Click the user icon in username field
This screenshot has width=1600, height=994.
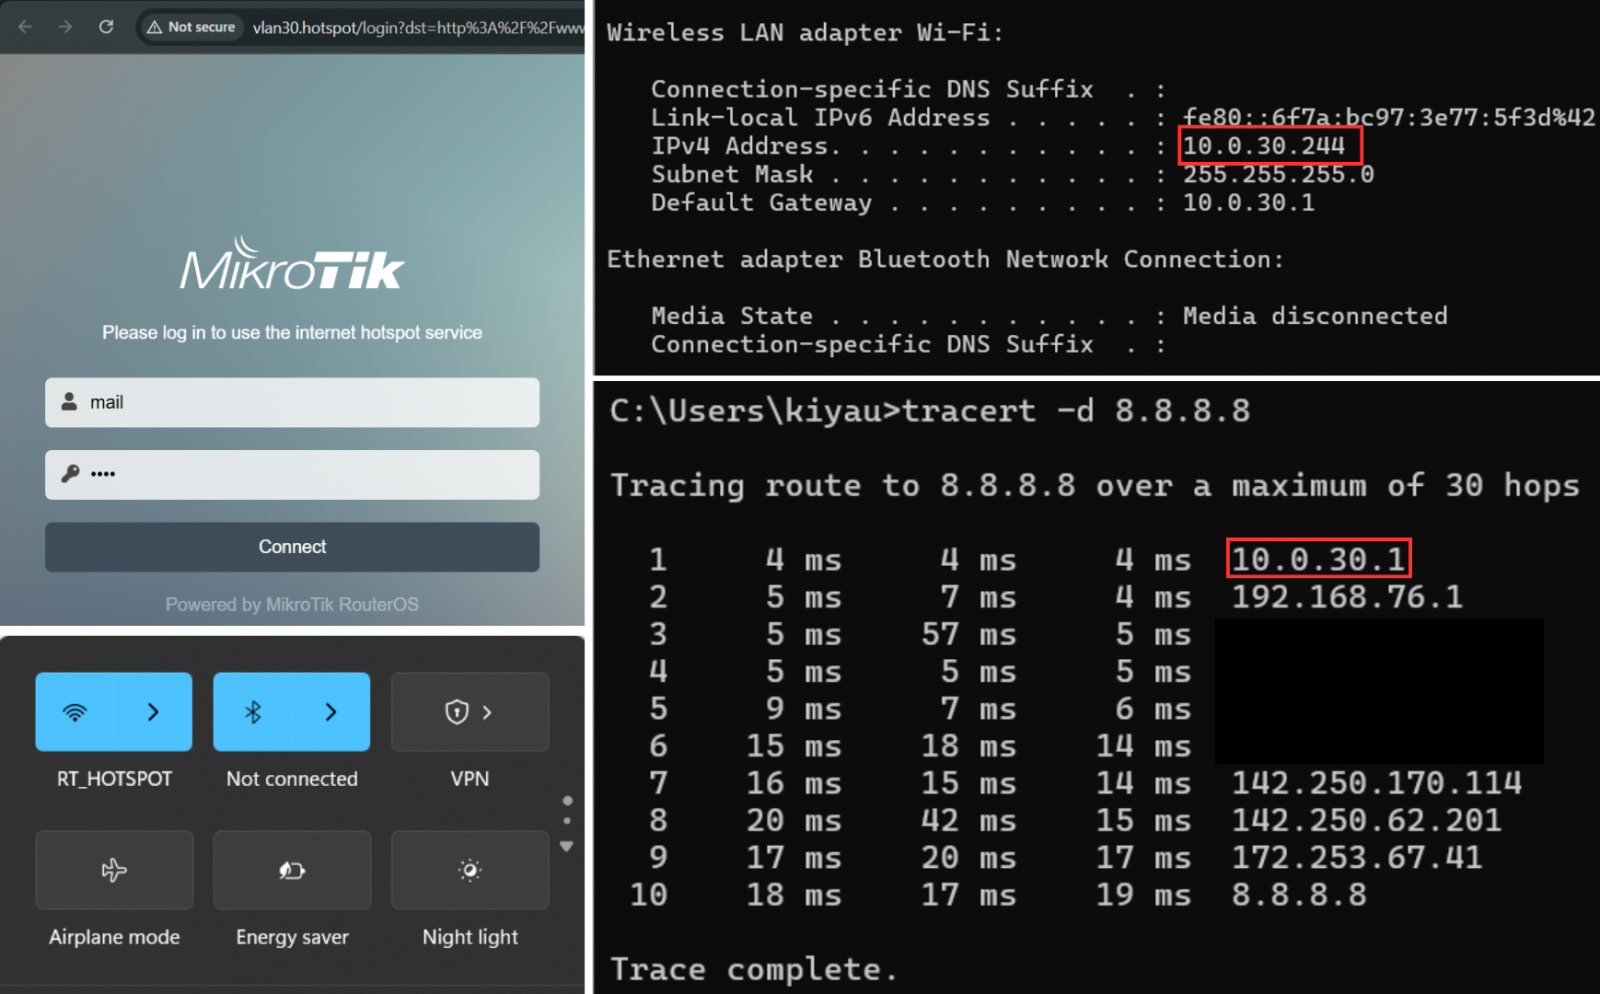[69, 402]
